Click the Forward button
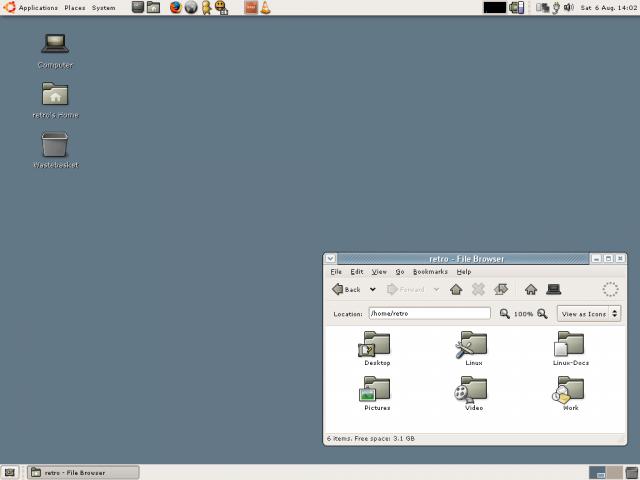This screenshot has height=480, width=640. click(x=405, y=289)
